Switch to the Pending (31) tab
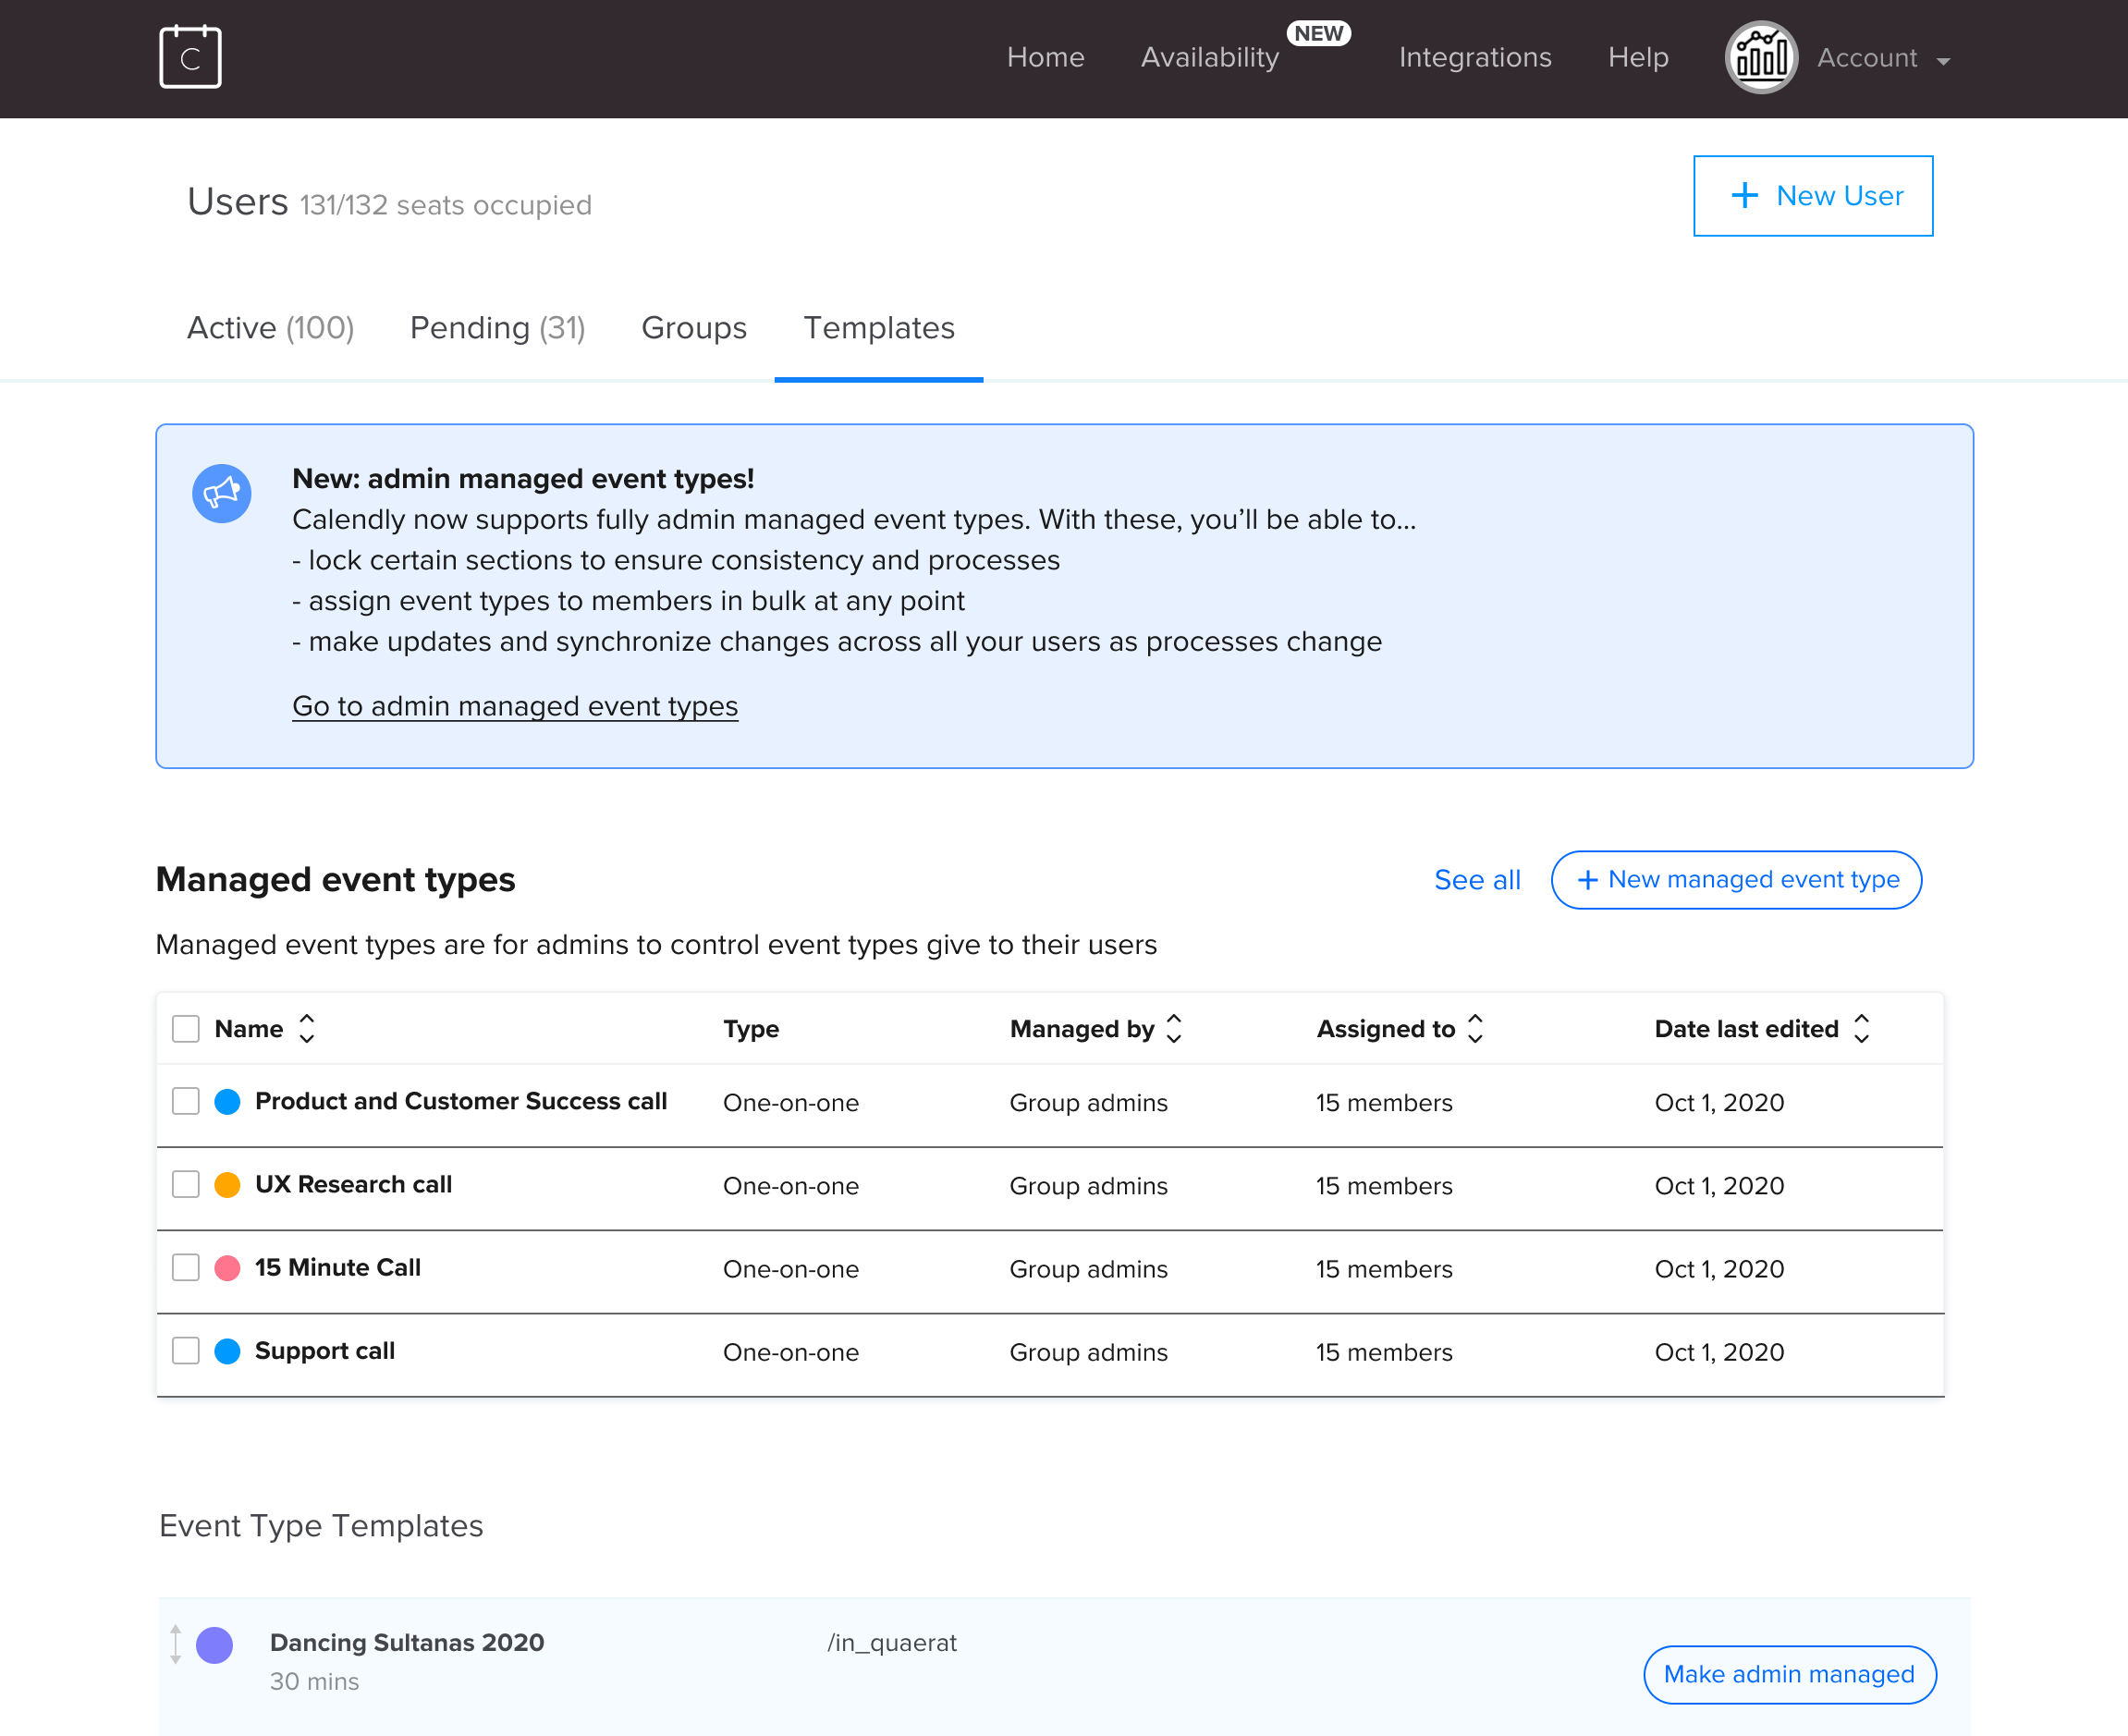Screen dimensions: 2128x1736 tap(498, 328)
